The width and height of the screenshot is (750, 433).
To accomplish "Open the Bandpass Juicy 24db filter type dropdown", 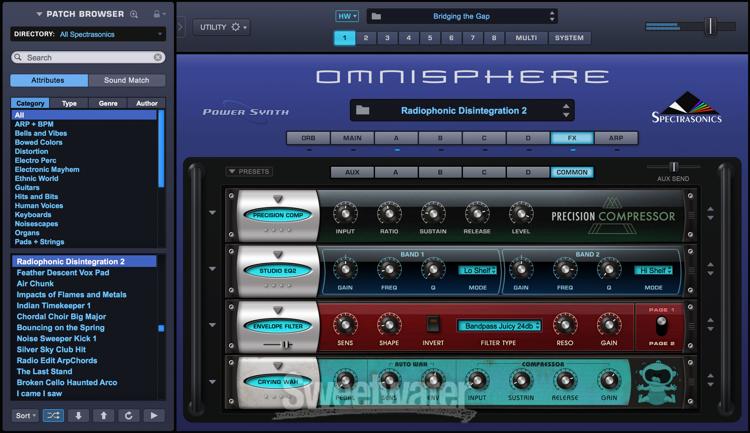I will [x=499, y=326].
